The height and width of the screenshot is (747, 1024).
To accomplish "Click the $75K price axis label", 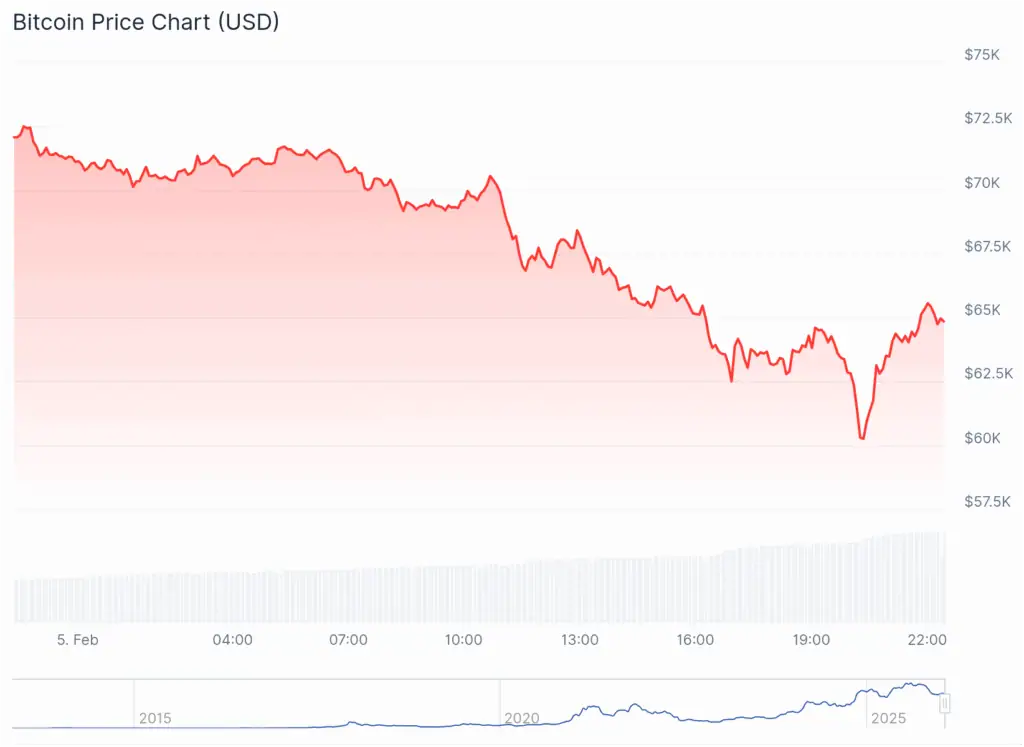I will click(981, 54).
